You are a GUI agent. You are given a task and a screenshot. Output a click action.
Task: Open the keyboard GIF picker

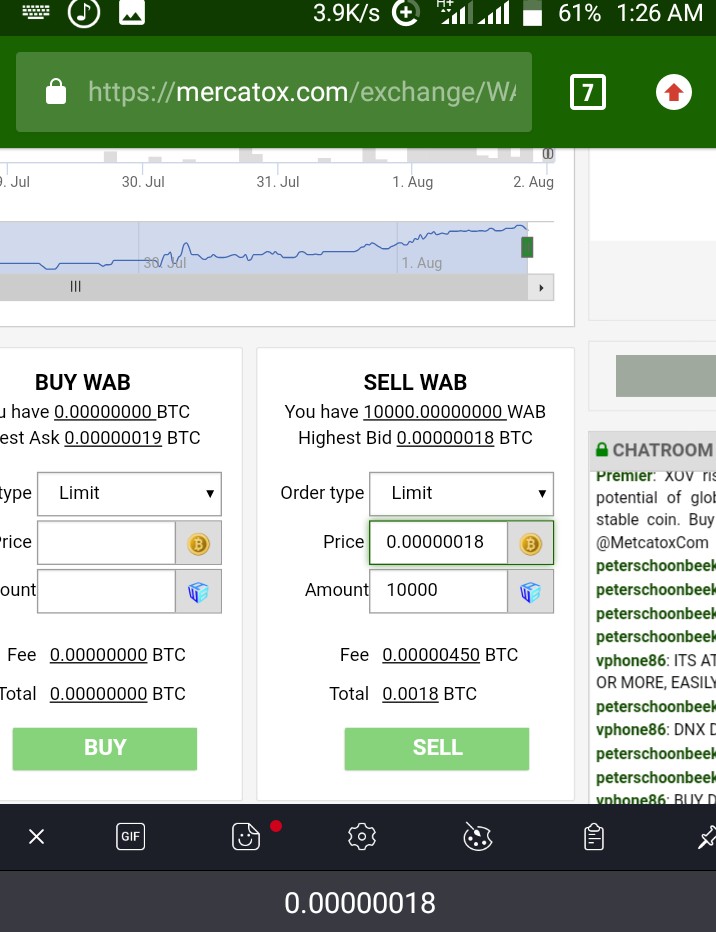coord(130,837)
